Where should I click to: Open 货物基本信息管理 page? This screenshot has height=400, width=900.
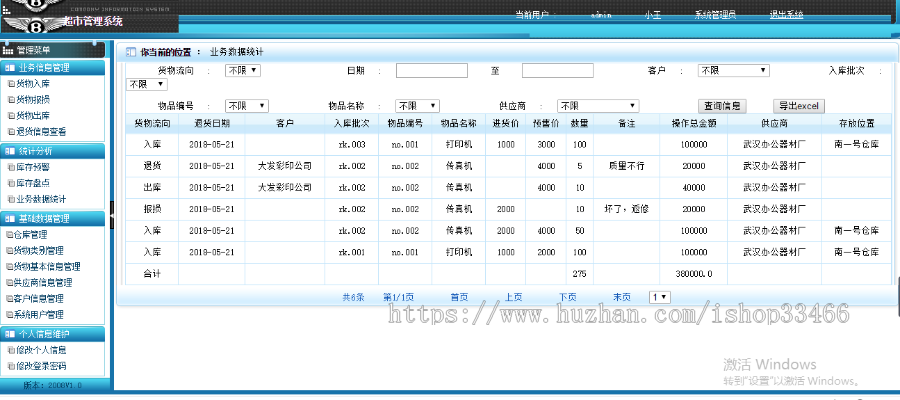[x=47, y=267]
